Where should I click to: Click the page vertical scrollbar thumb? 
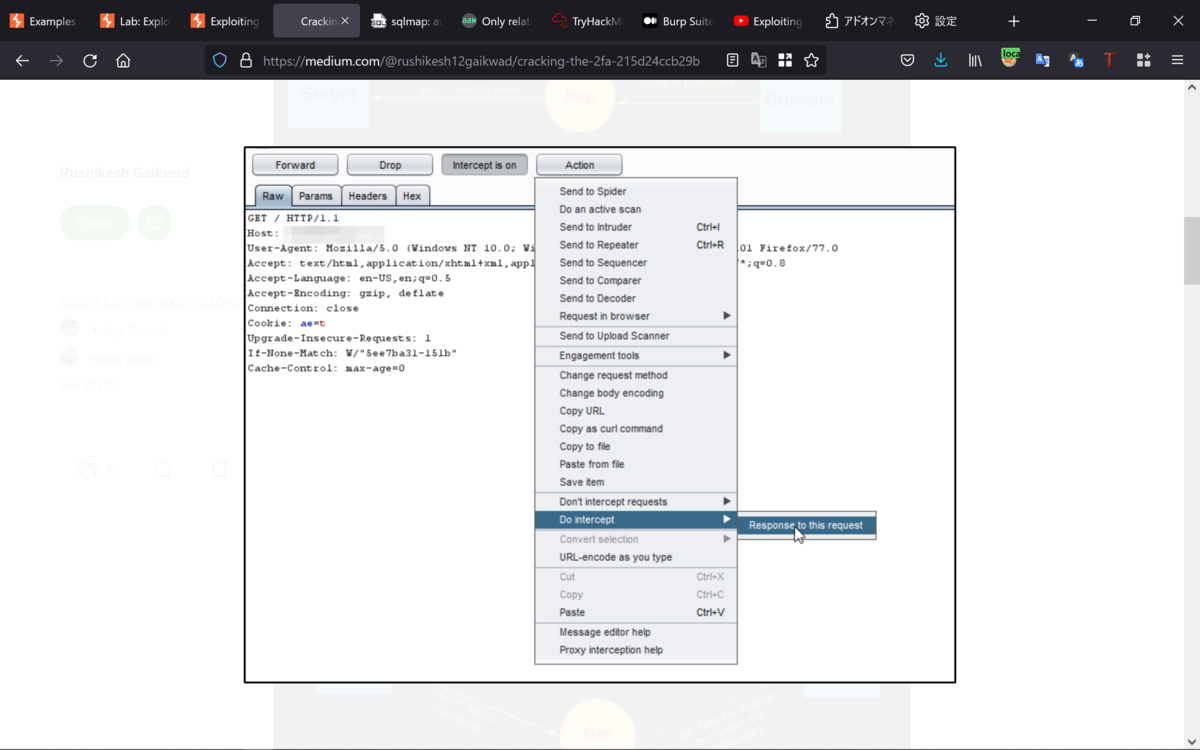[1192, 250]
